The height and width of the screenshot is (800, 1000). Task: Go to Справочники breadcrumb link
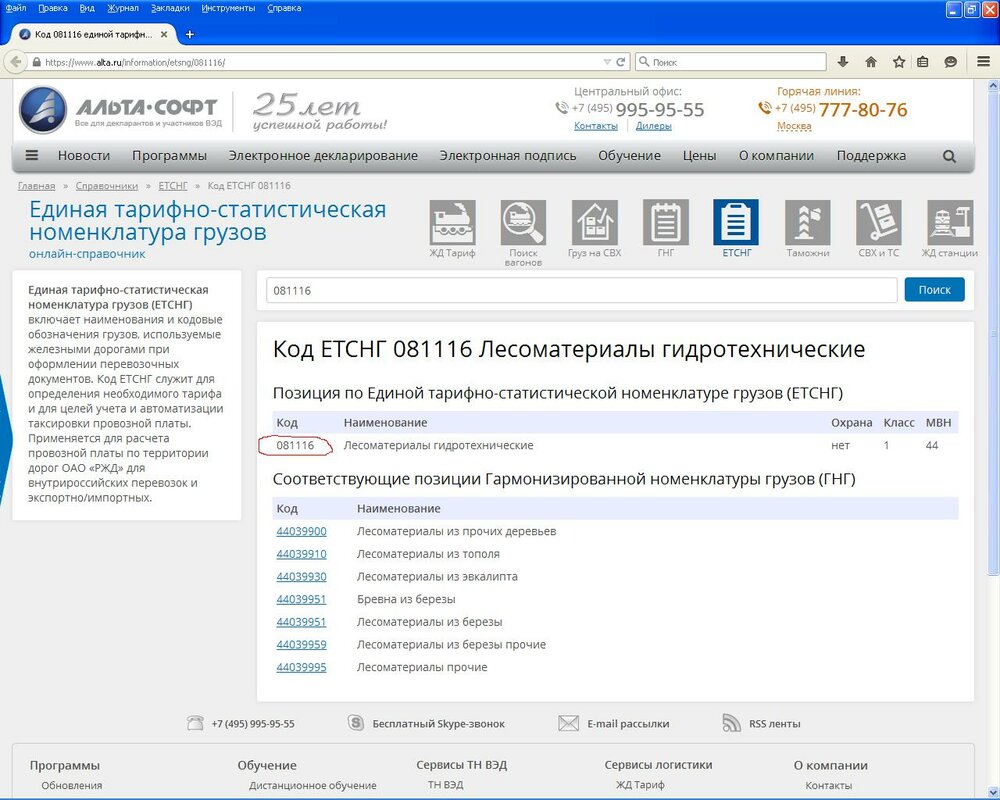click(107, 186)
